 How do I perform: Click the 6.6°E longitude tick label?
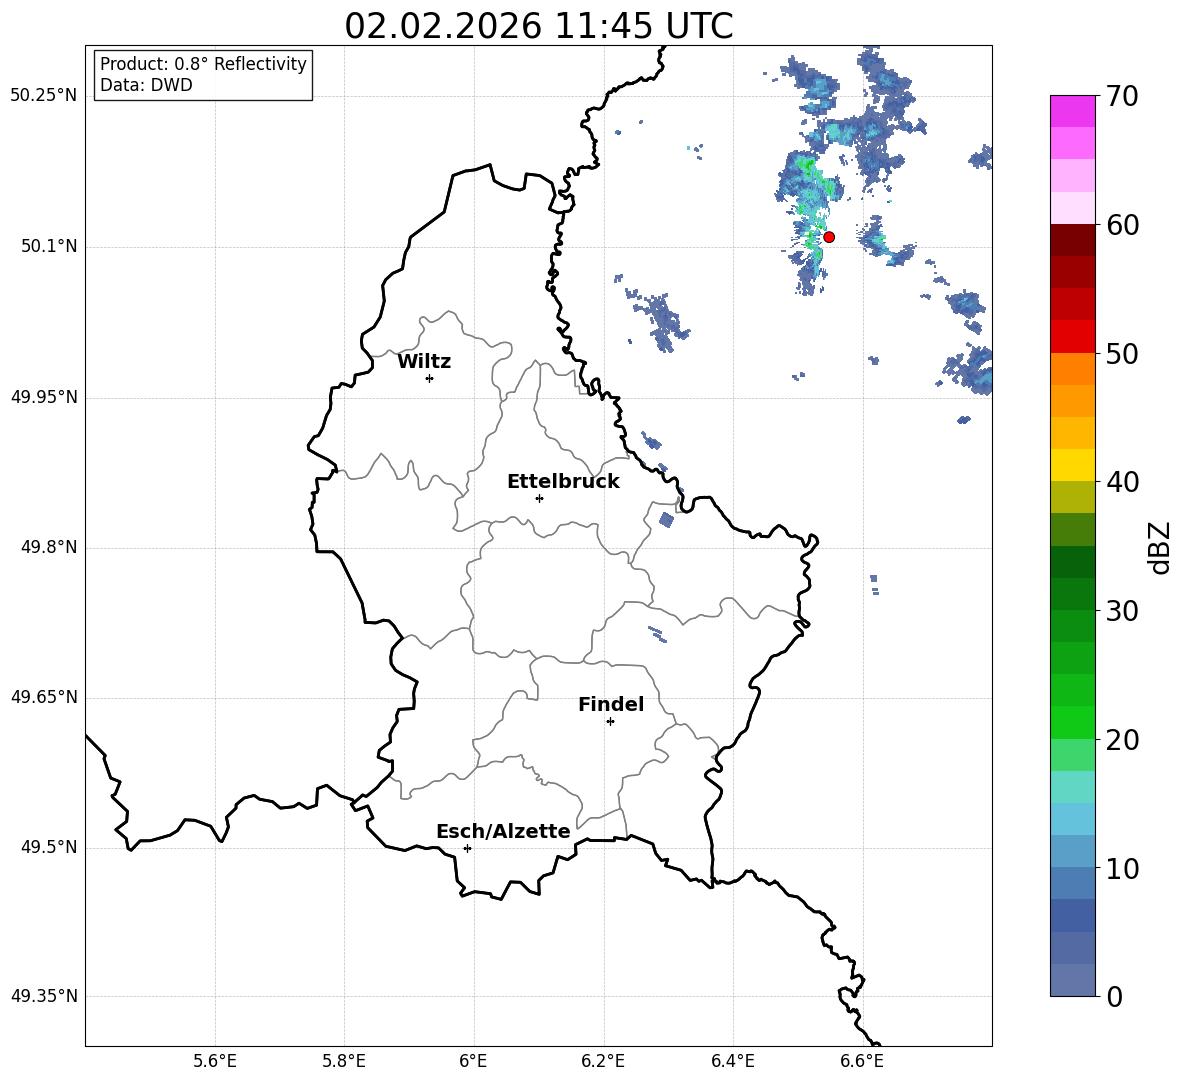tap(862, 1061)
